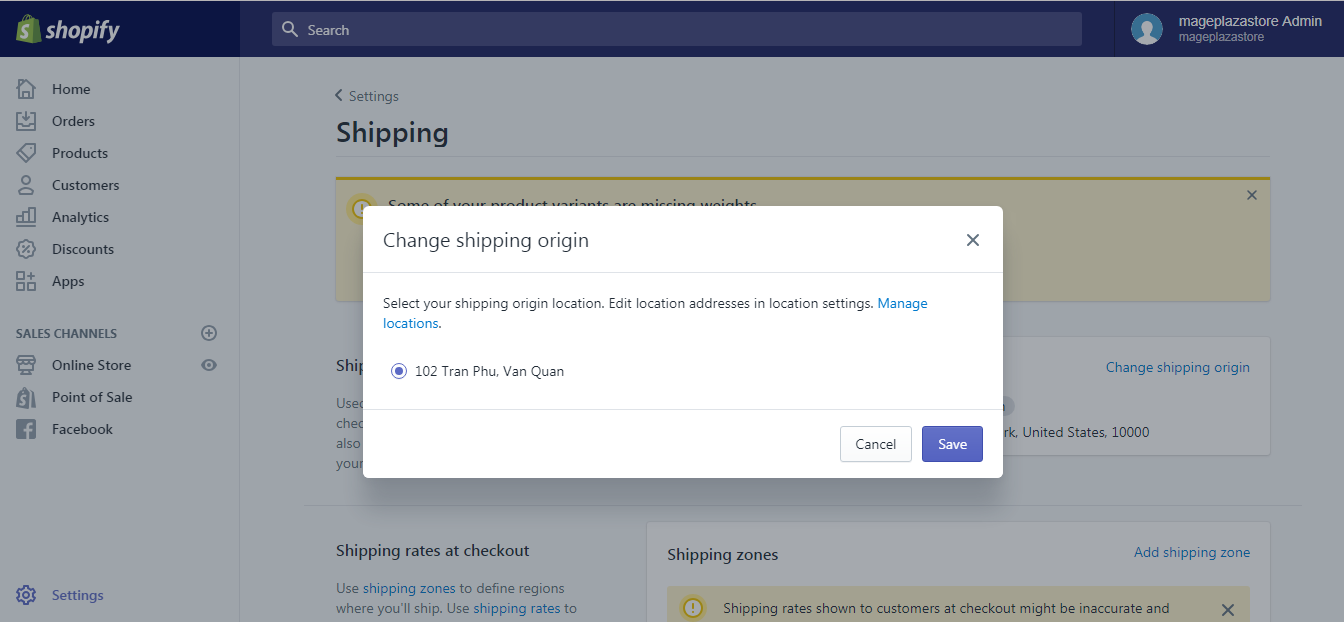The image size is (1344, 622).
Task: Click the Settings gear icon
Action: [26, 595]
